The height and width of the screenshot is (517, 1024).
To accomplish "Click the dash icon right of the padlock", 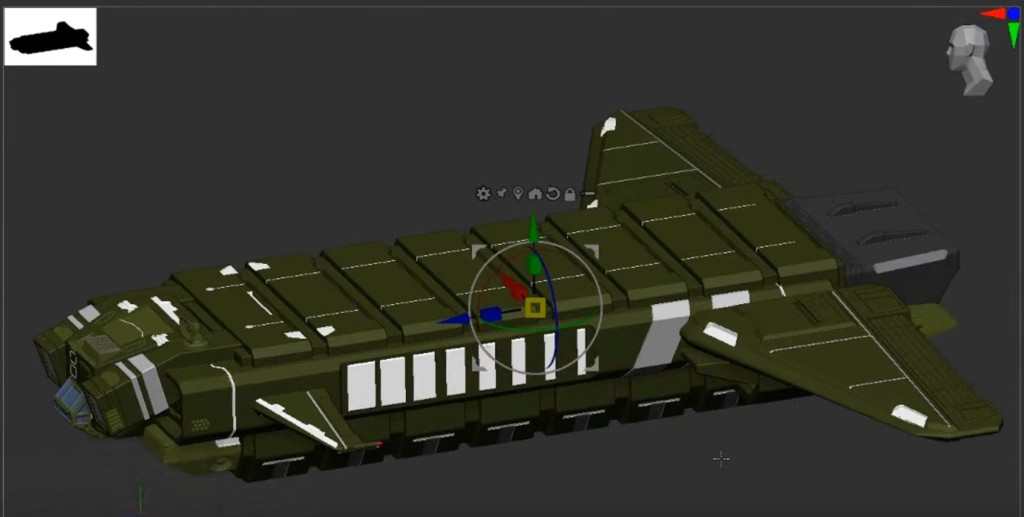I will [587, 193].
